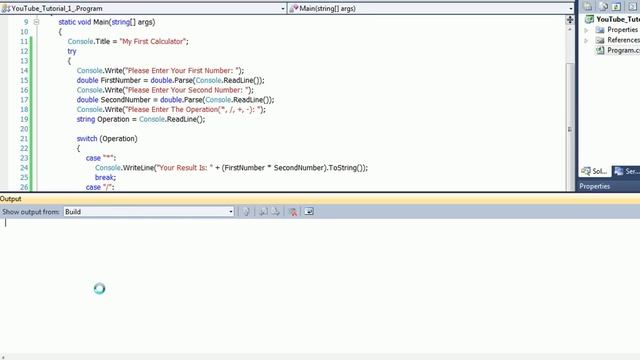Expand the Properties node in Solution Explorer

[587, 30]
